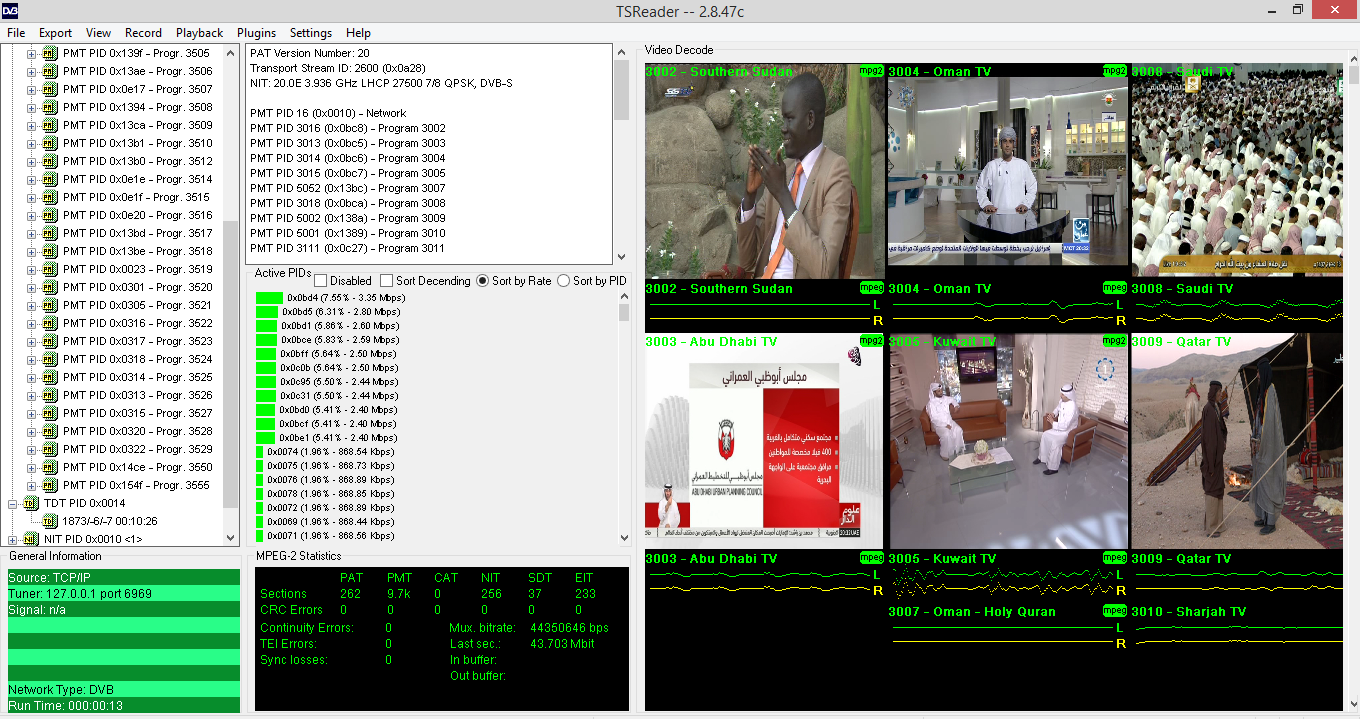Click the PMT icon for Progr. 3523
This screenshot has height=719, width=1360.
point(50,342)
